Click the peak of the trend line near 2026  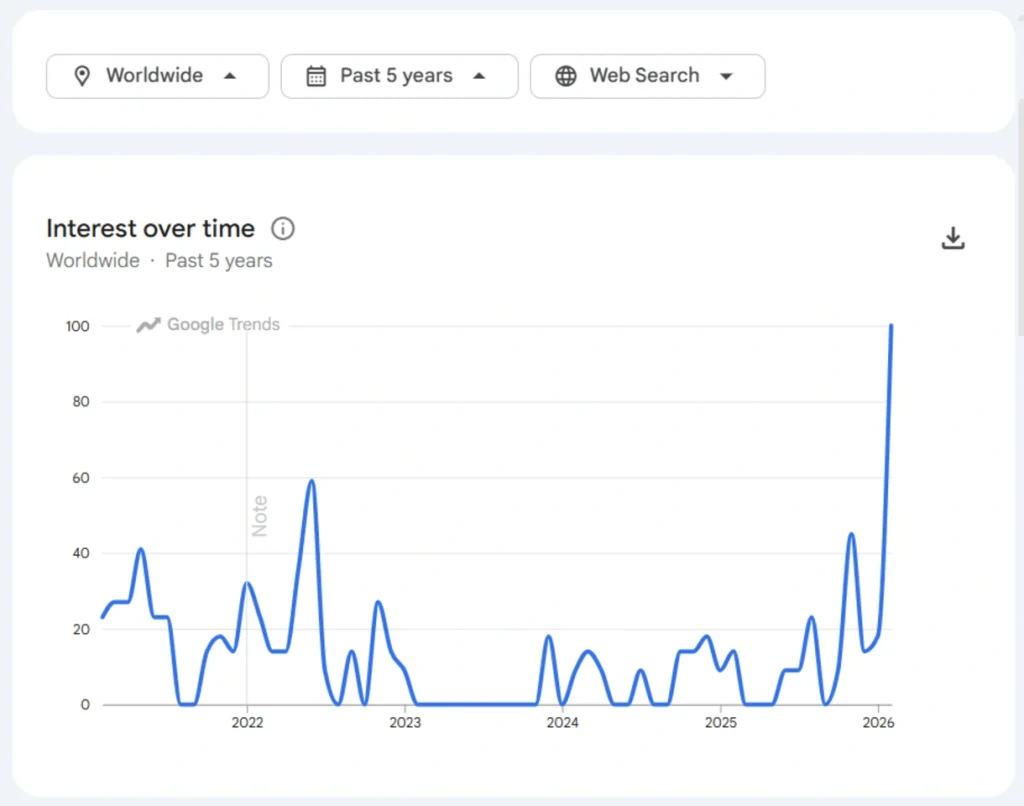tap(890, 326)
